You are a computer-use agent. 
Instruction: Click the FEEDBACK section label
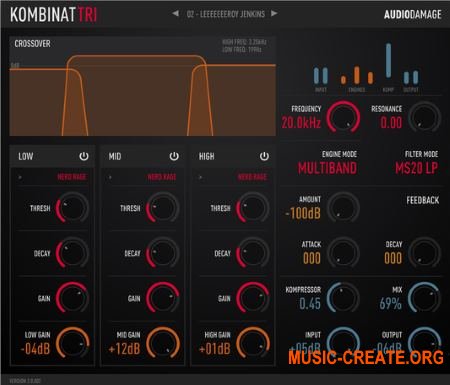coord(423,200)
